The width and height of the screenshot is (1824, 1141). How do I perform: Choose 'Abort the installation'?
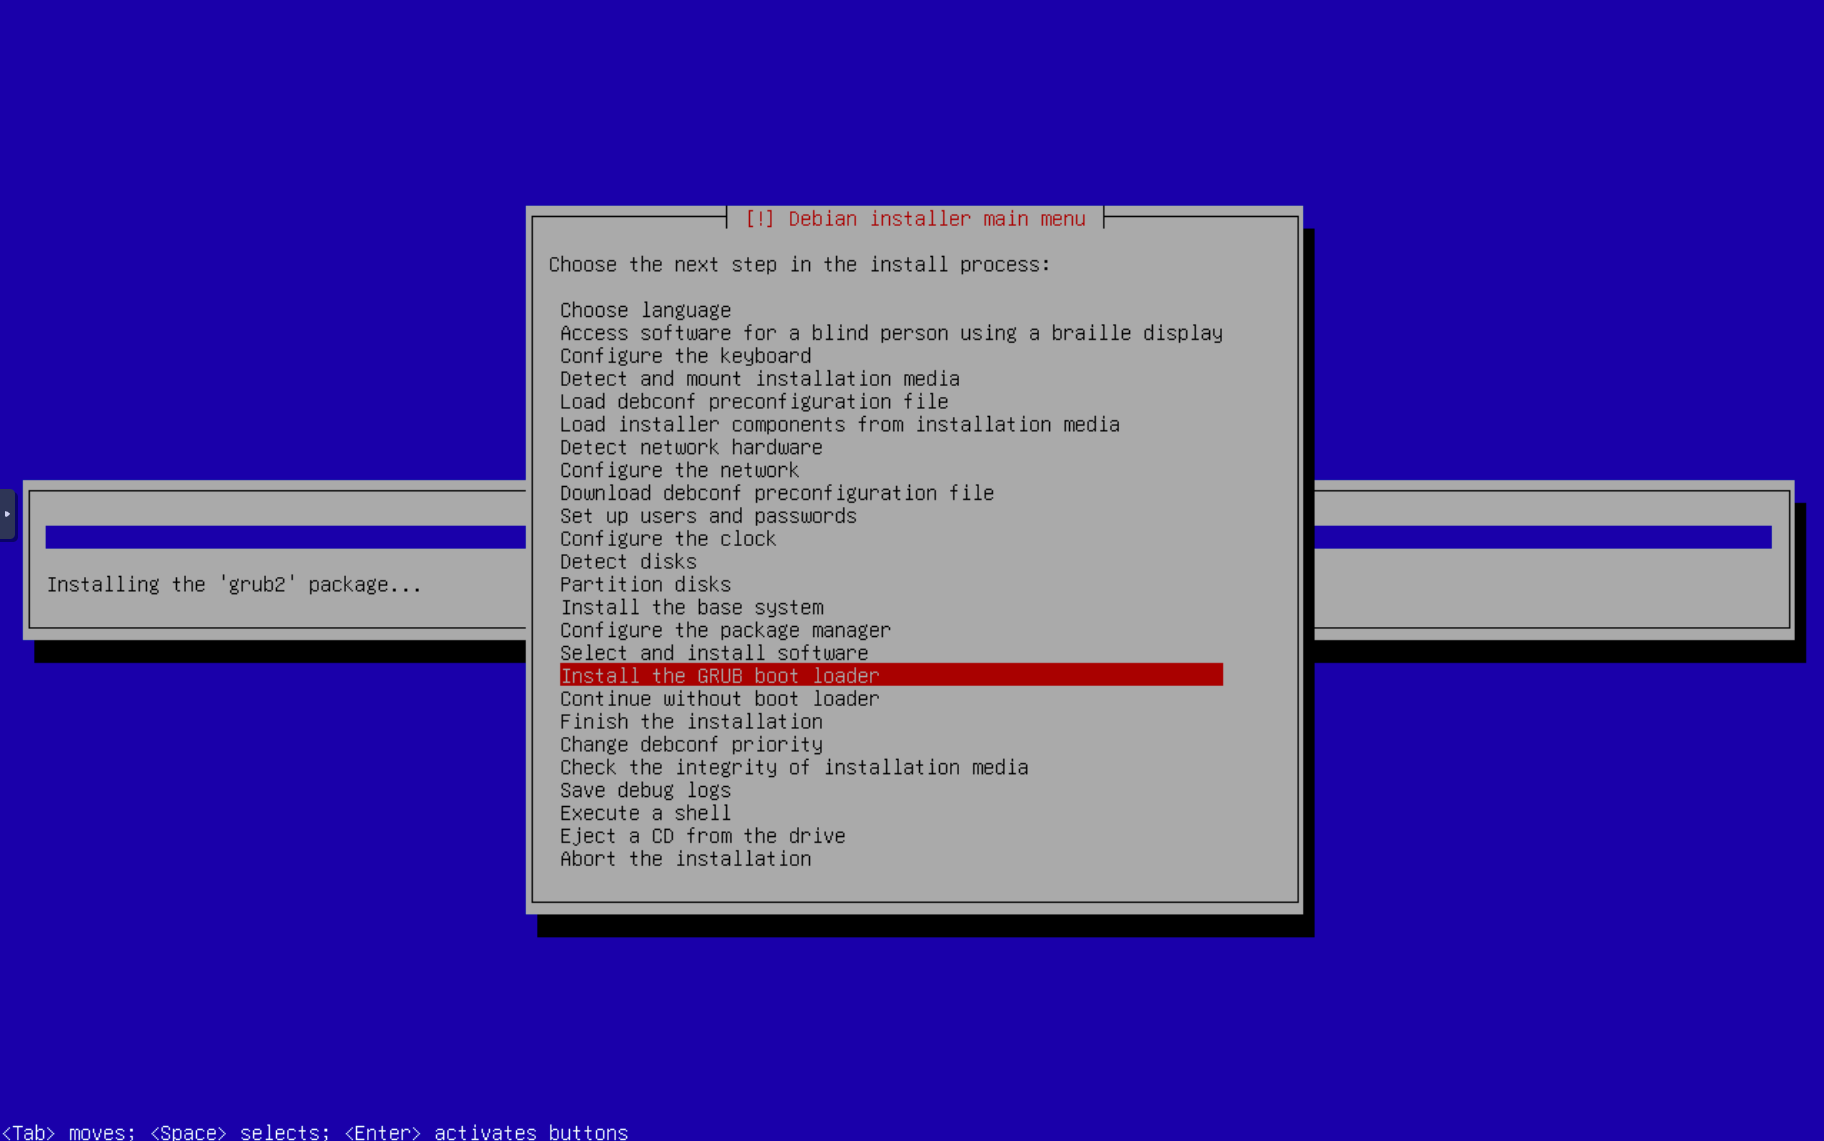pyautogui.click(x=685, y=859)
